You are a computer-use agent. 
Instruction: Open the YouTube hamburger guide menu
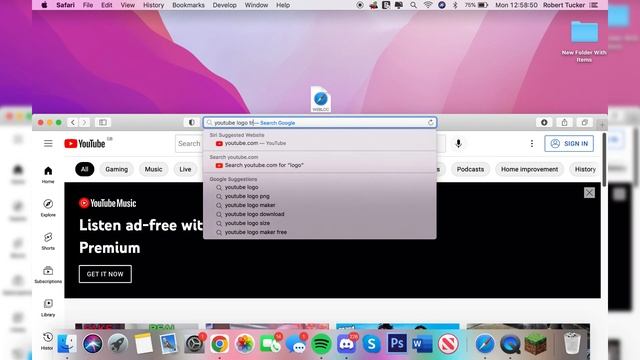[x=48, y=143]
